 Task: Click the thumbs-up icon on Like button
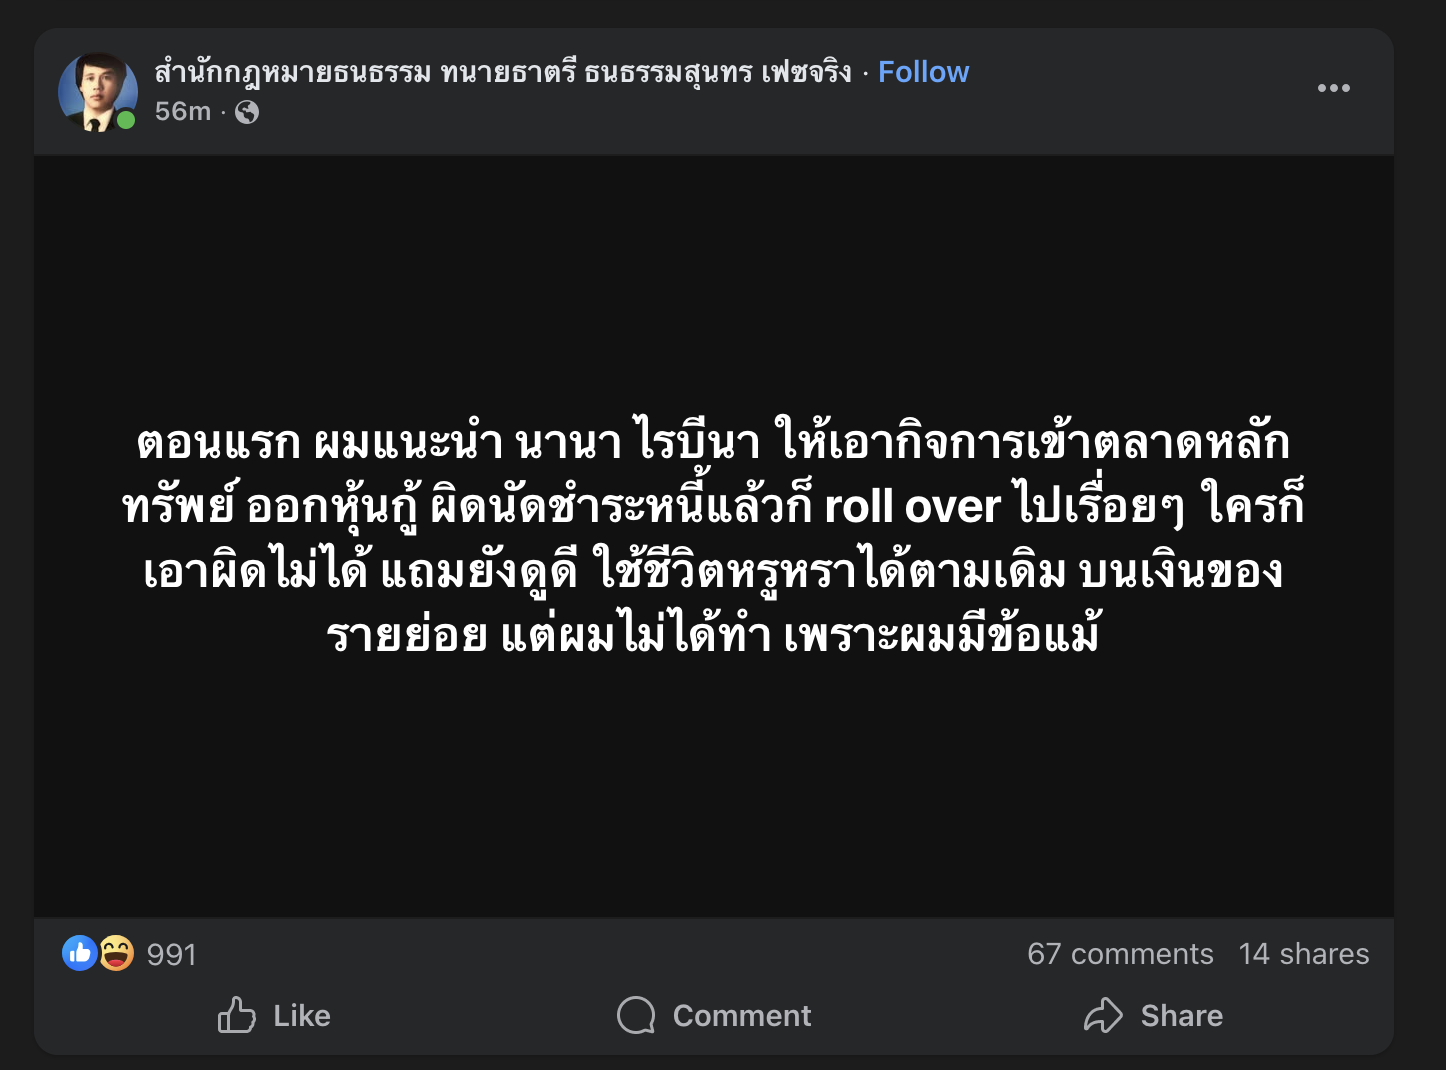pos(237,1015)
